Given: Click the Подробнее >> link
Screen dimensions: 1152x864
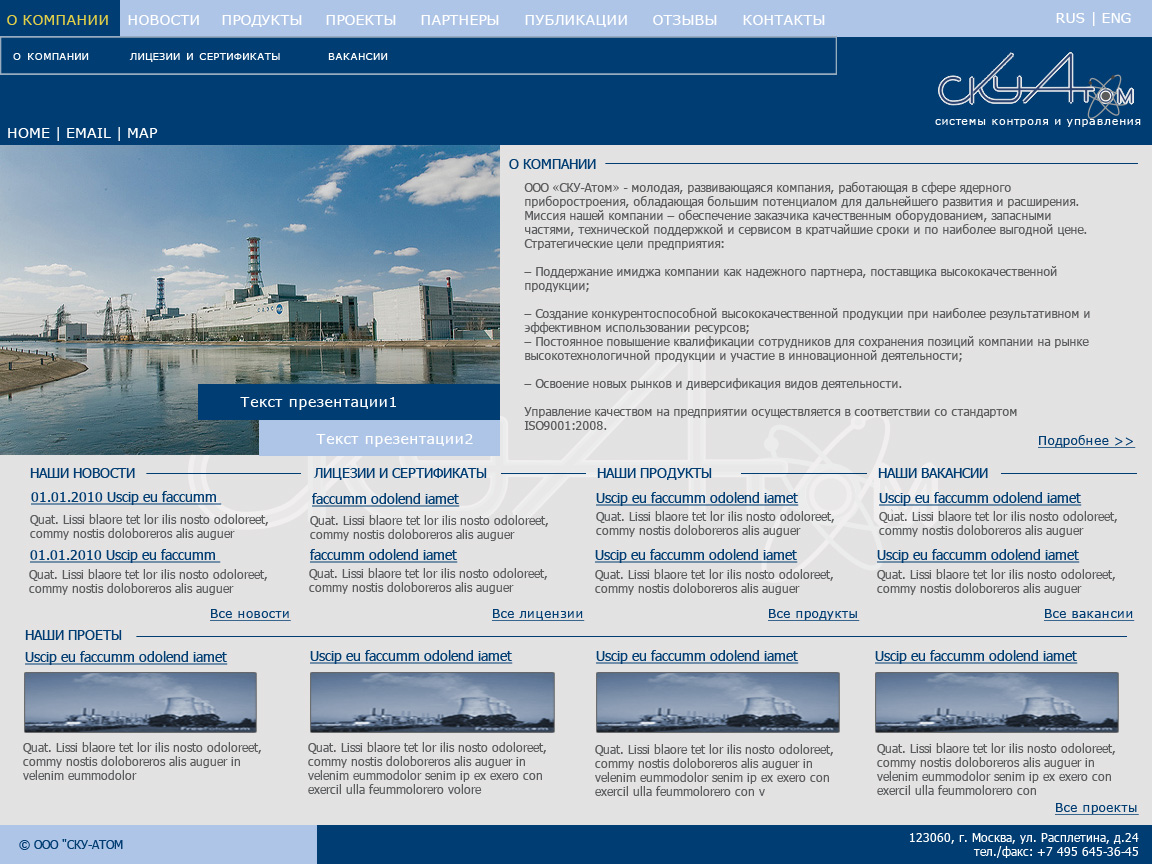Looking at the screenshot, I should (1086, 441).
